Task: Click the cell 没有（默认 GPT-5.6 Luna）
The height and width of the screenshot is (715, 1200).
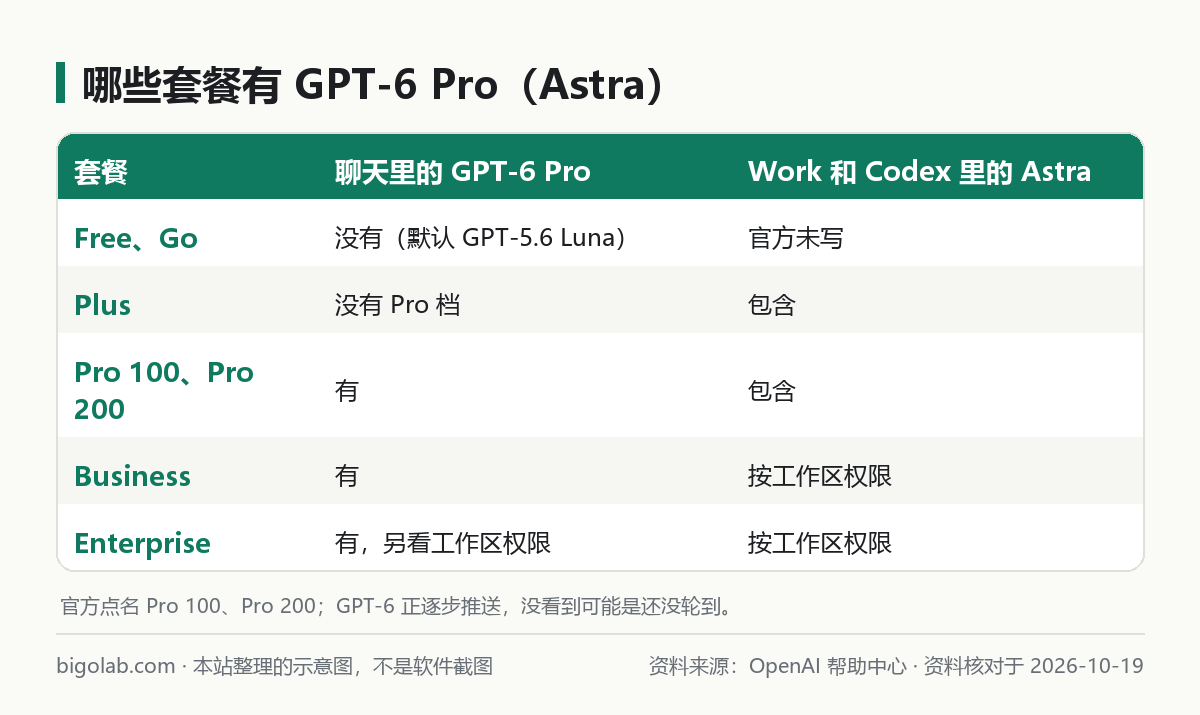Action: tap(486, 238)
